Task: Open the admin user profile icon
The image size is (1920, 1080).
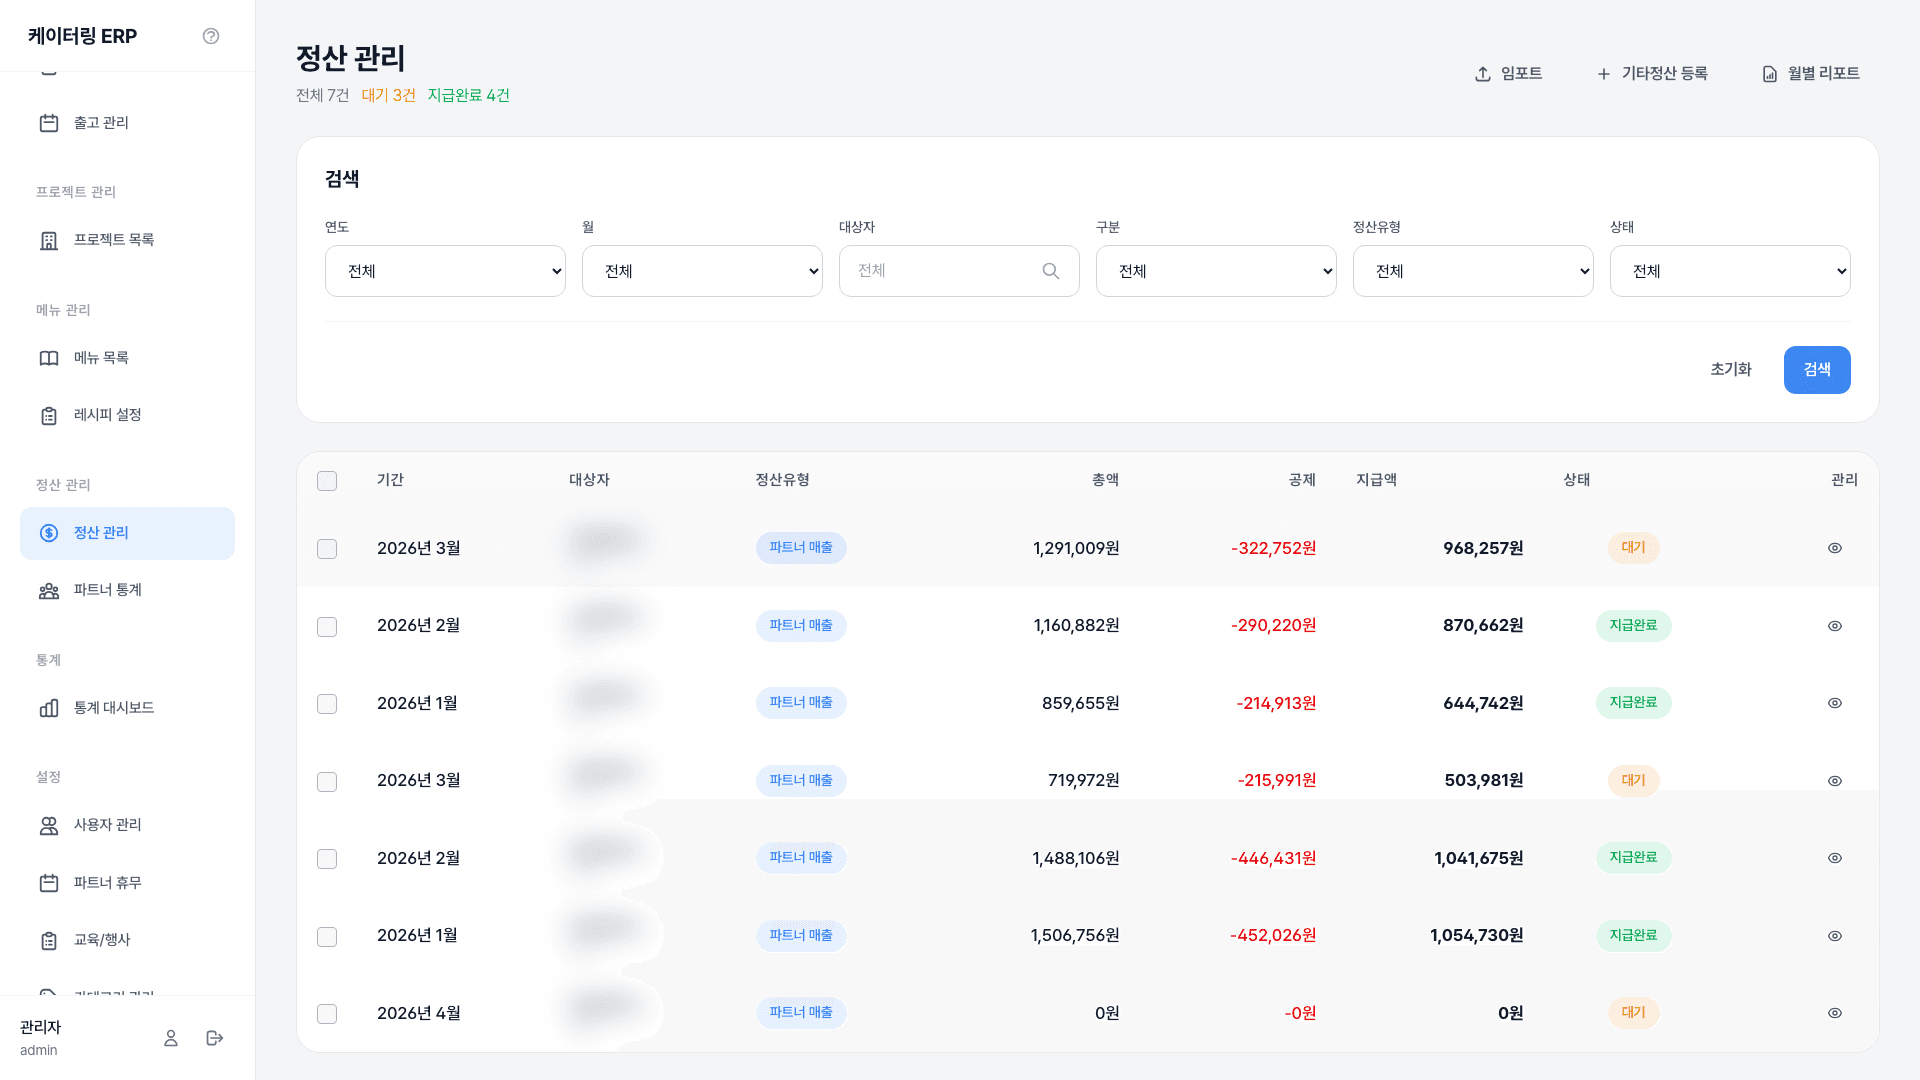Action: (171, 1038)
